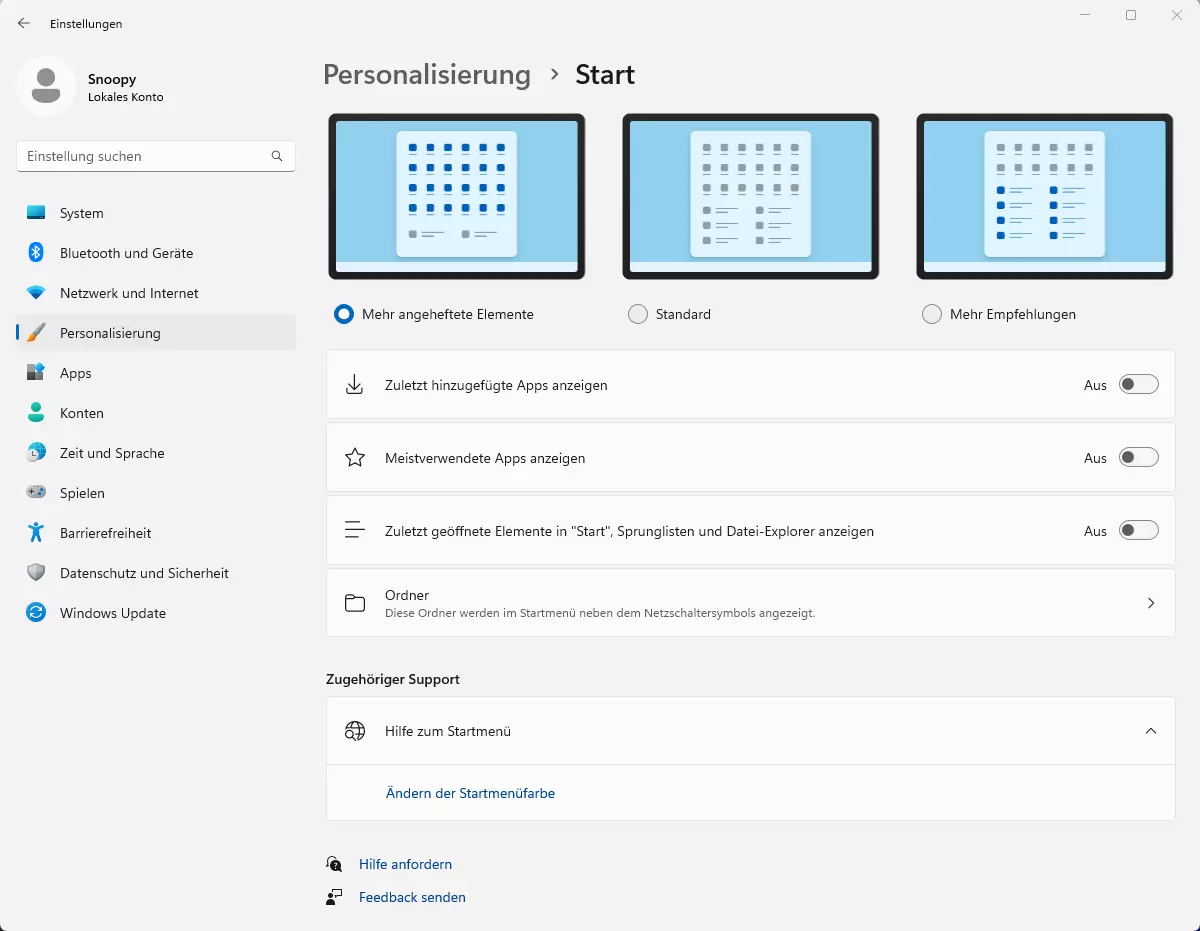Click the back arrow icon in the title bar
Image resolution: width=1200 pixels, height=931 pixels.
point(24,23)
